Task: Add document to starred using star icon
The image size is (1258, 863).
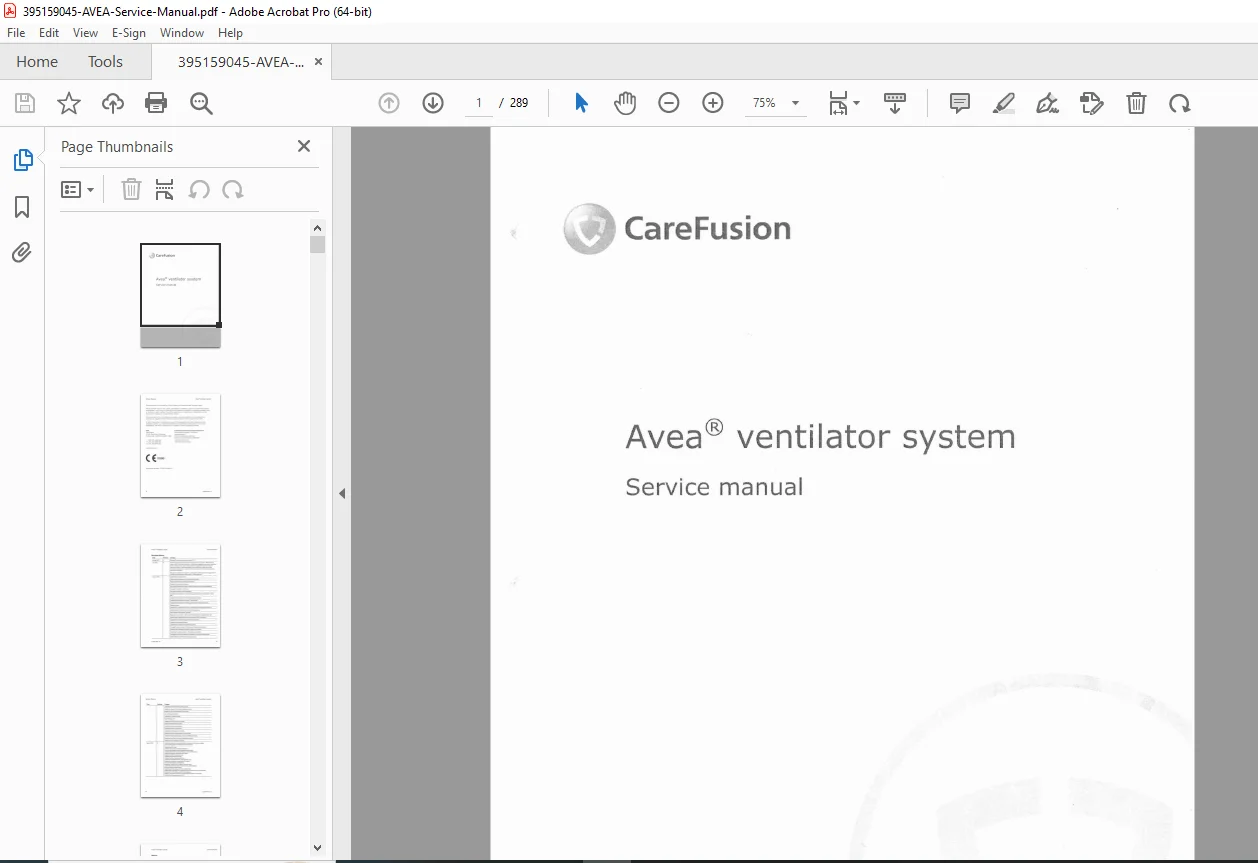Action: pos(69,103)
